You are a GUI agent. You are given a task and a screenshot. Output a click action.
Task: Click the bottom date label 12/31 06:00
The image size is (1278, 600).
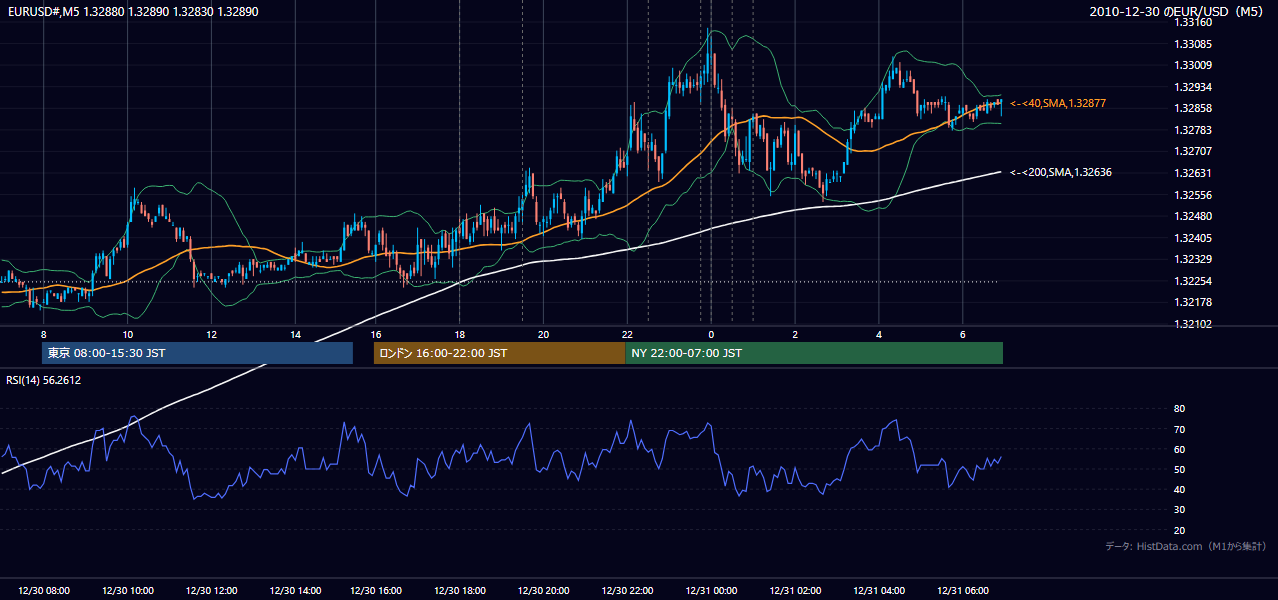pyautogui.click(x=962, y=591)
